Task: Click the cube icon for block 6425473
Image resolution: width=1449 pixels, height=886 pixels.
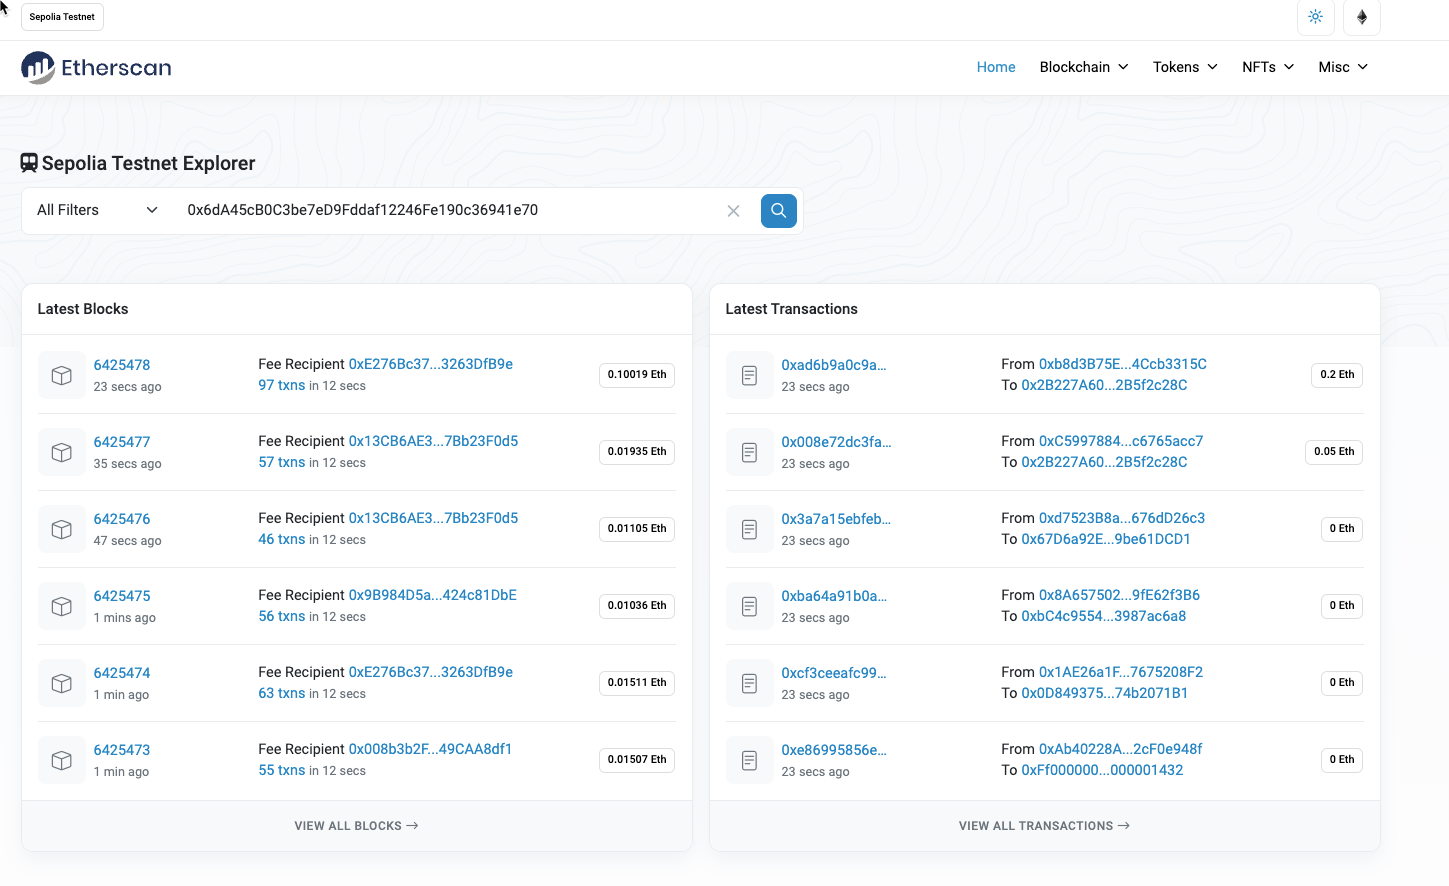Action: coord(61,760)
